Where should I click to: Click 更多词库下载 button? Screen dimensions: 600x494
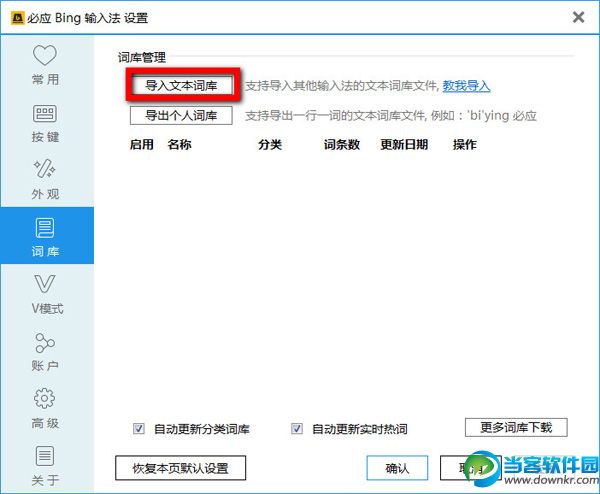coord(516,427)
